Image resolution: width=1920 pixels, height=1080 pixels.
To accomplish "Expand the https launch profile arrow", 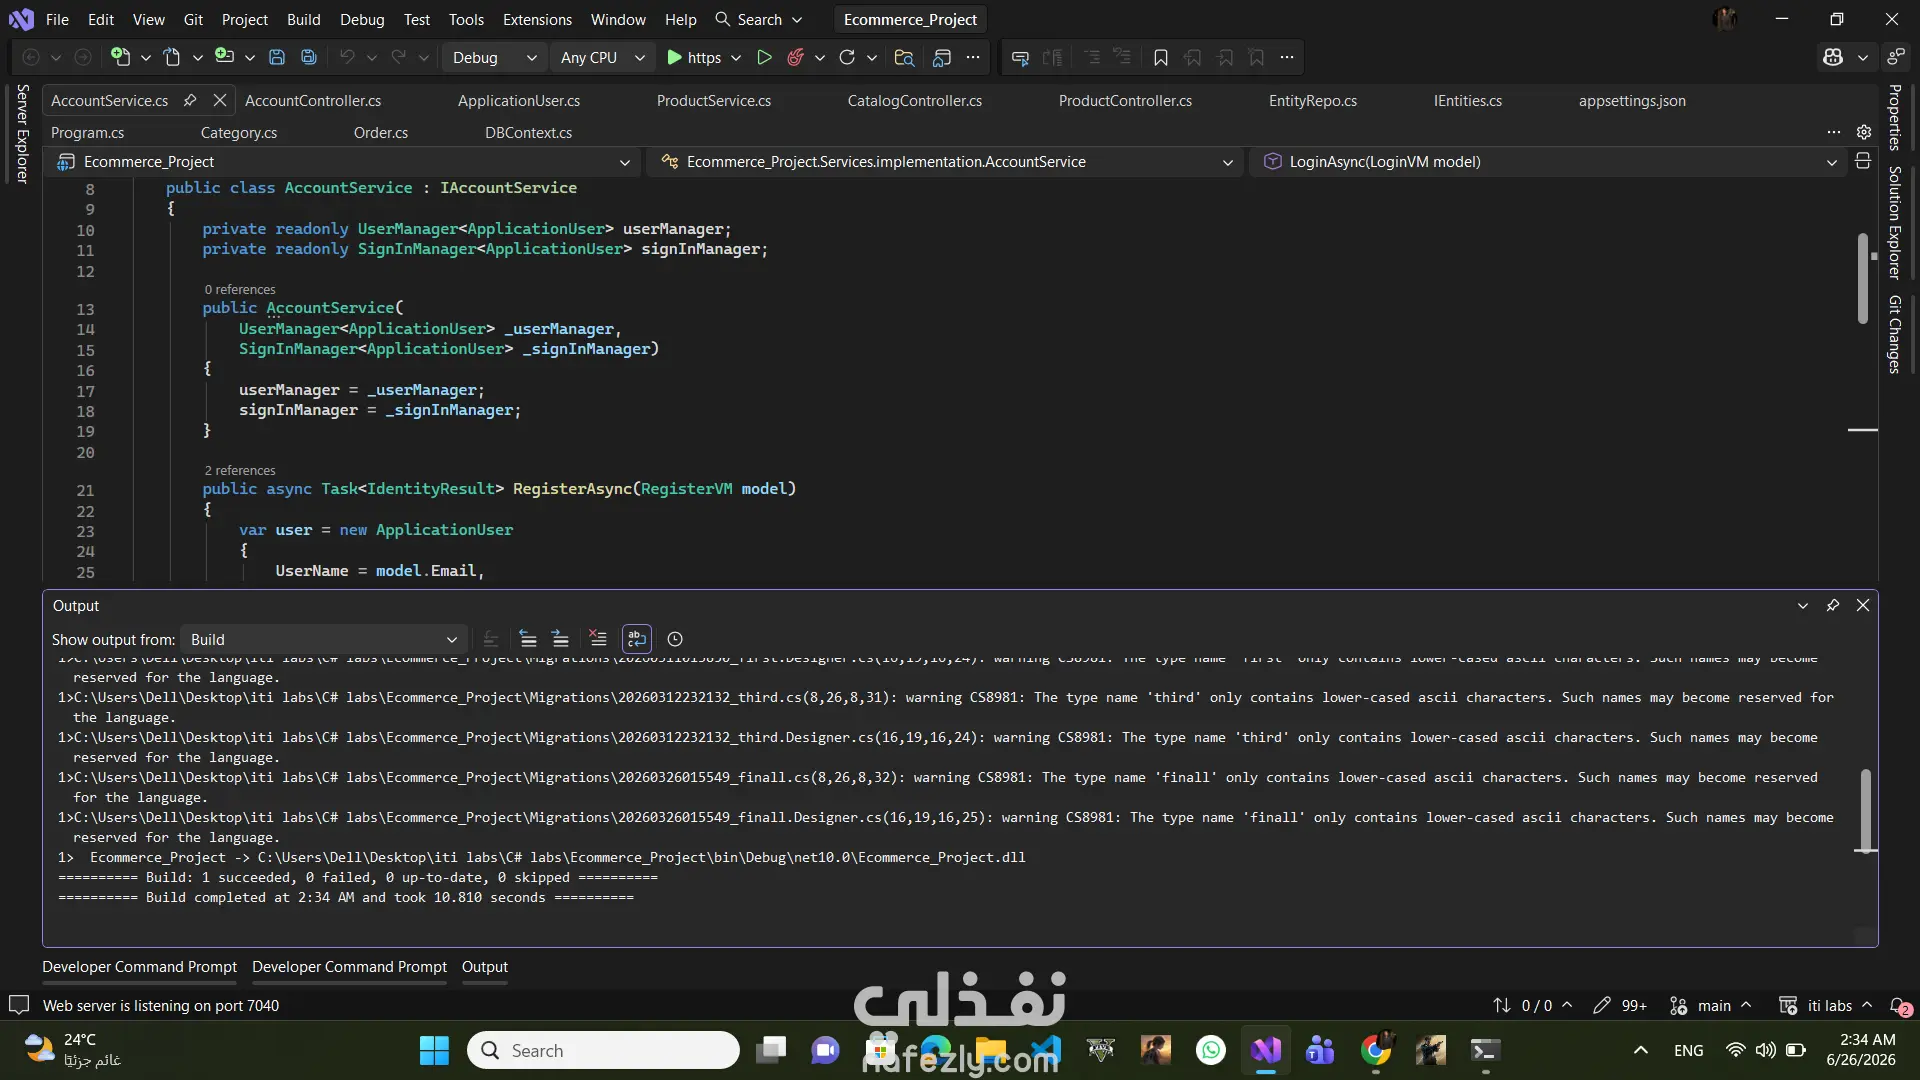I will click(736, 57).
